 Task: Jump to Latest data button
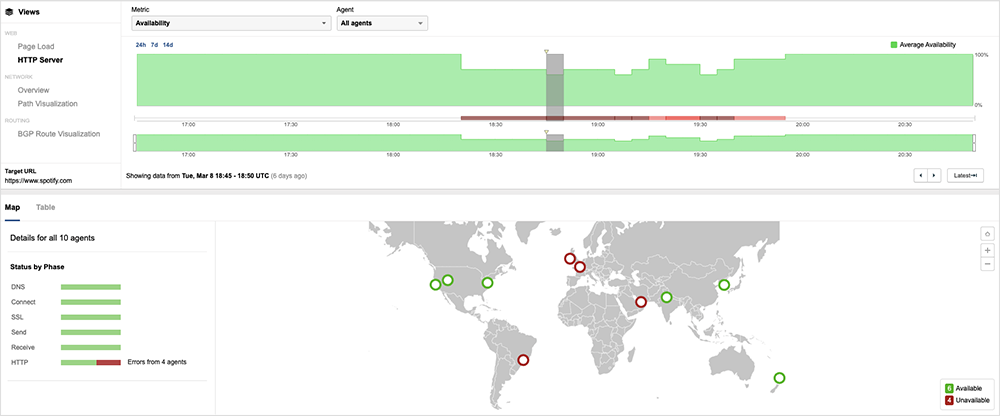(x=965, y=175)
